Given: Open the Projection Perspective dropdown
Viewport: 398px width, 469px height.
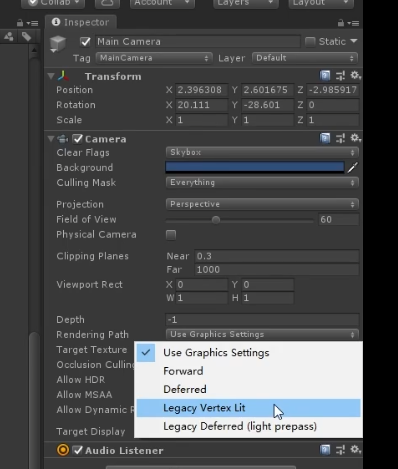Looking at the screenshot, I should 262,204.
